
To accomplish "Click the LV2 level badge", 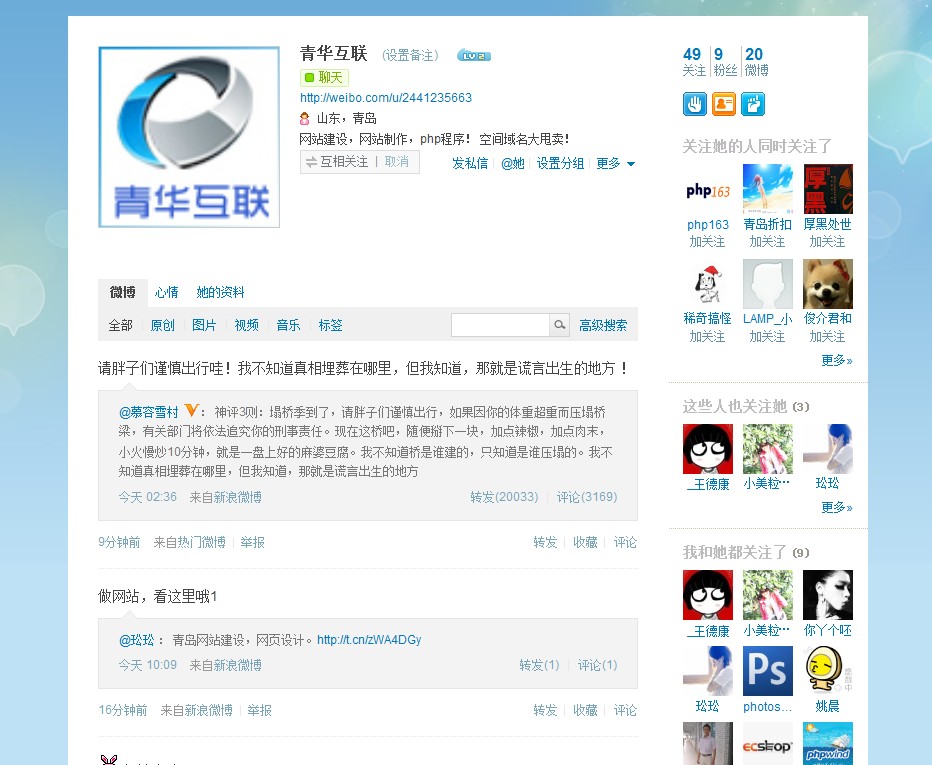I will [473, 56].
